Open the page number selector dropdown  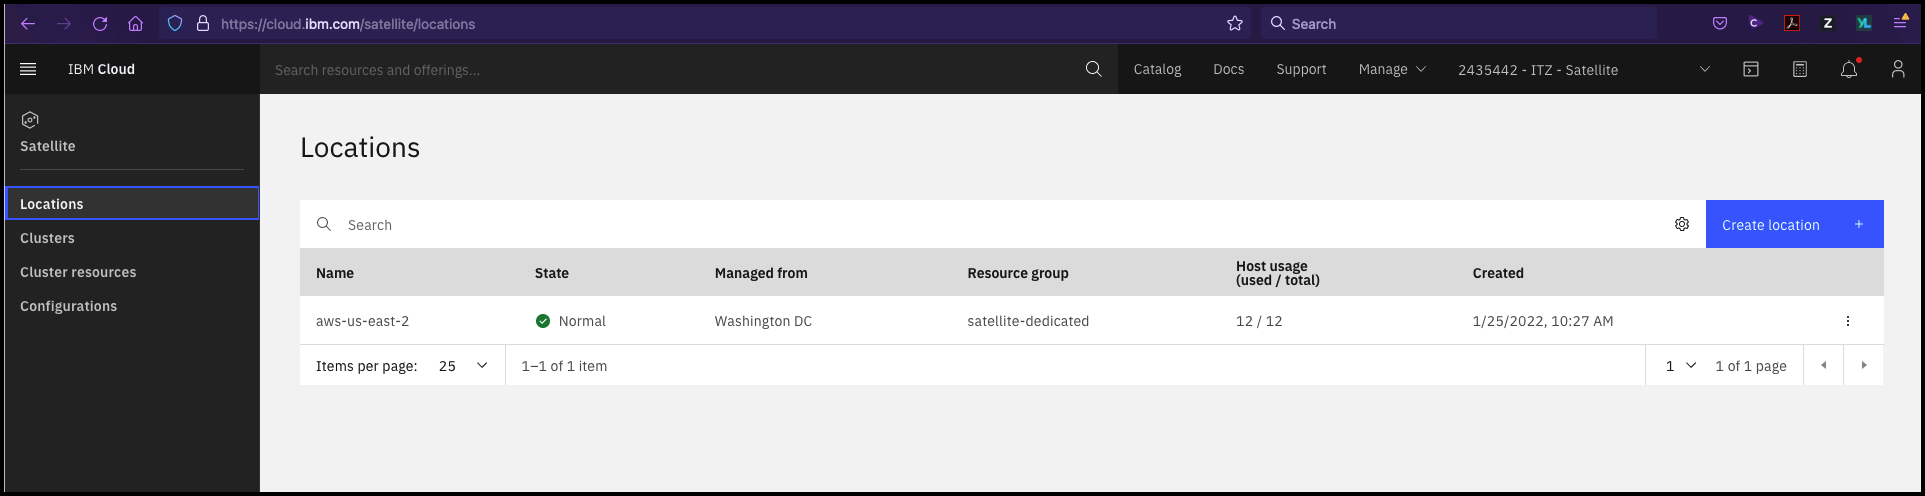click(1680, 366)
